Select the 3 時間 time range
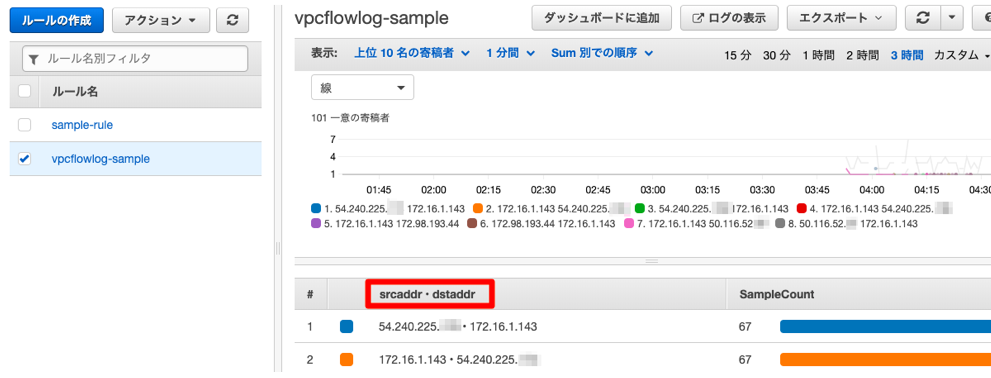Image resolution: width=991 pixels, height=378 pixels. coord(907,55)
